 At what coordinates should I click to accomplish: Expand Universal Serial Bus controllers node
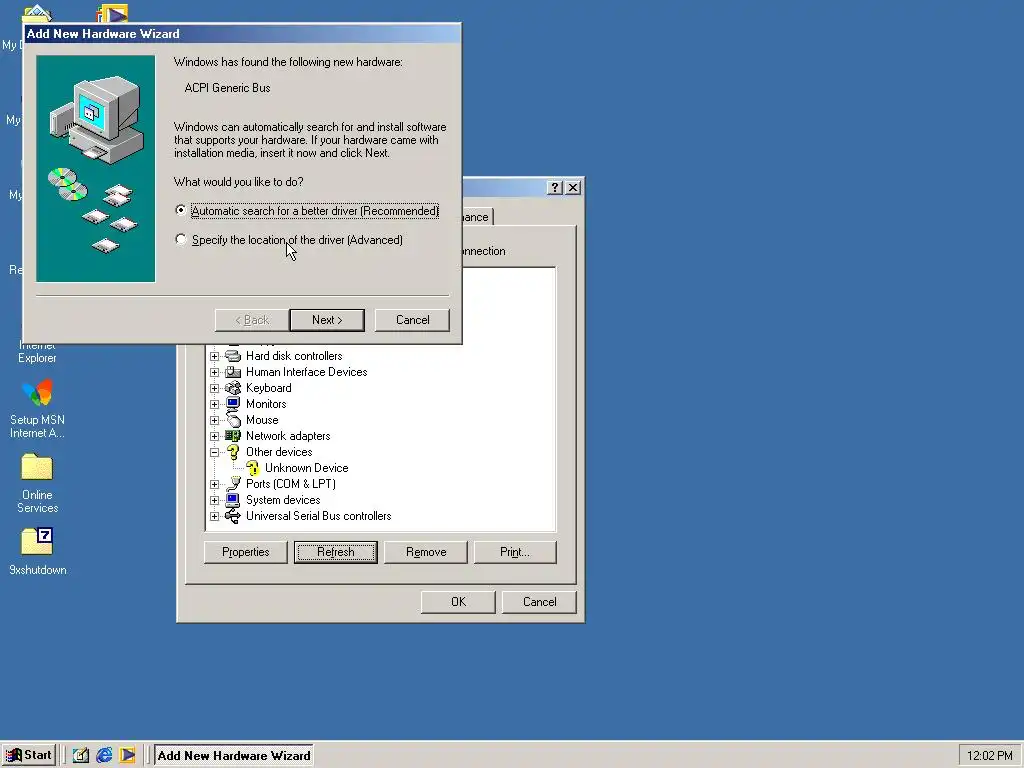tap(214, 516)
